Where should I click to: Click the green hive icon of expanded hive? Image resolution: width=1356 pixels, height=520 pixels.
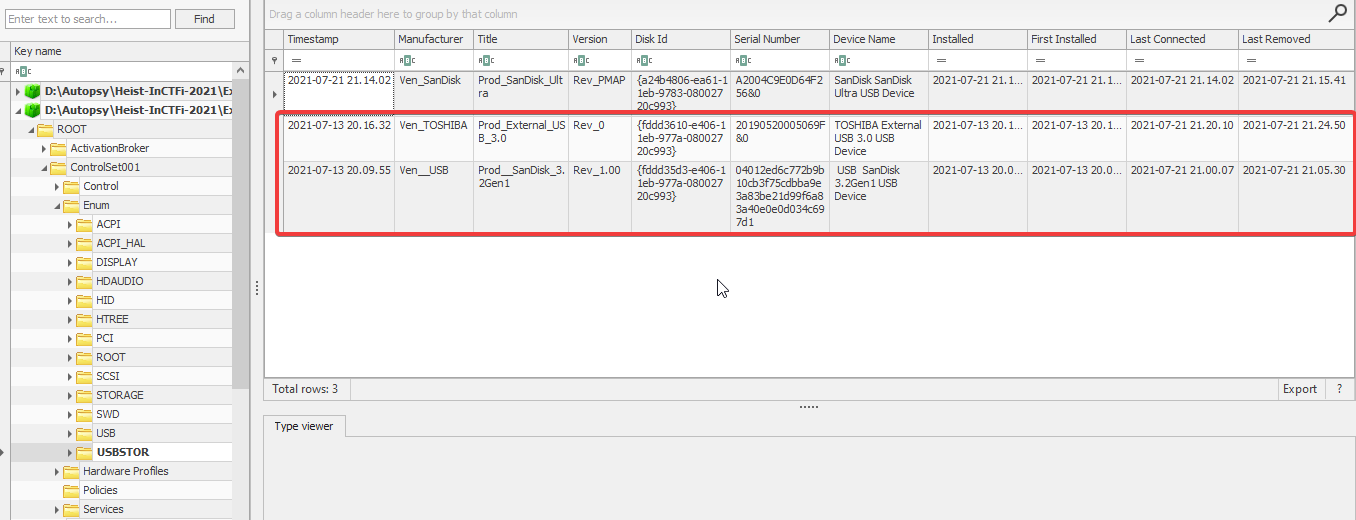click(x=31, y=110)
